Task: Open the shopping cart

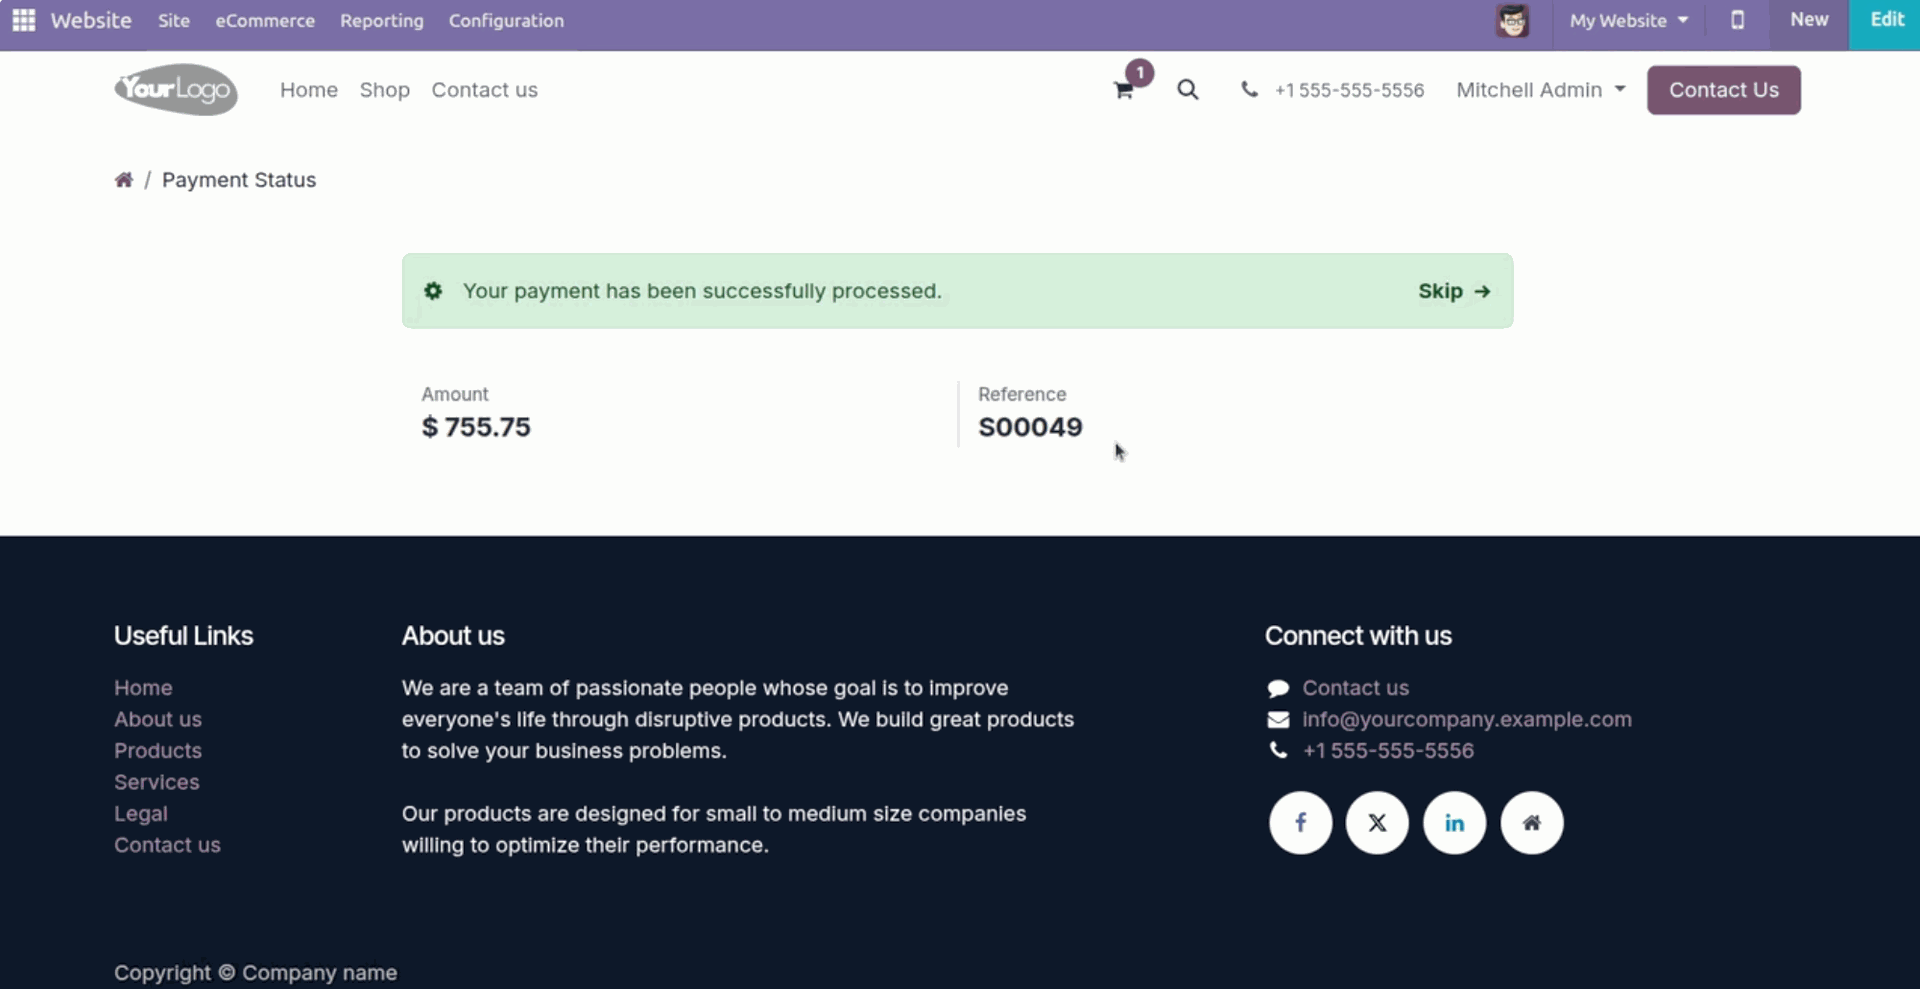Action: tap(1124, 90)
